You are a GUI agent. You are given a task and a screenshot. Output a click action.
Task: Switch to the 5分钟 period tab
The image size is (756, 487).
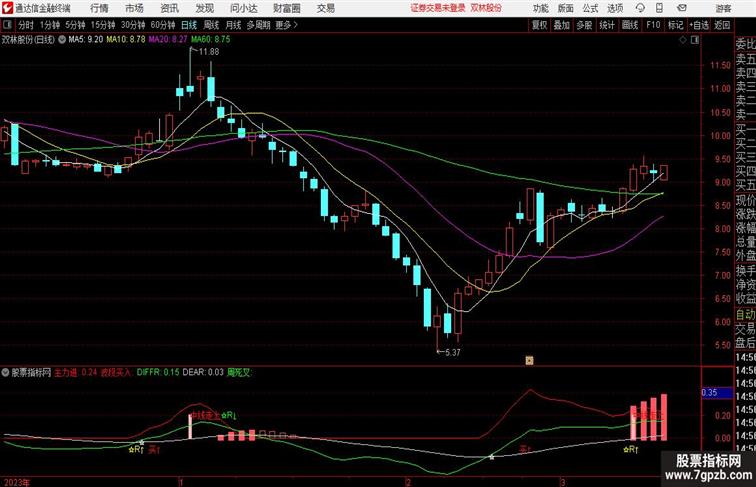point(75,25)
